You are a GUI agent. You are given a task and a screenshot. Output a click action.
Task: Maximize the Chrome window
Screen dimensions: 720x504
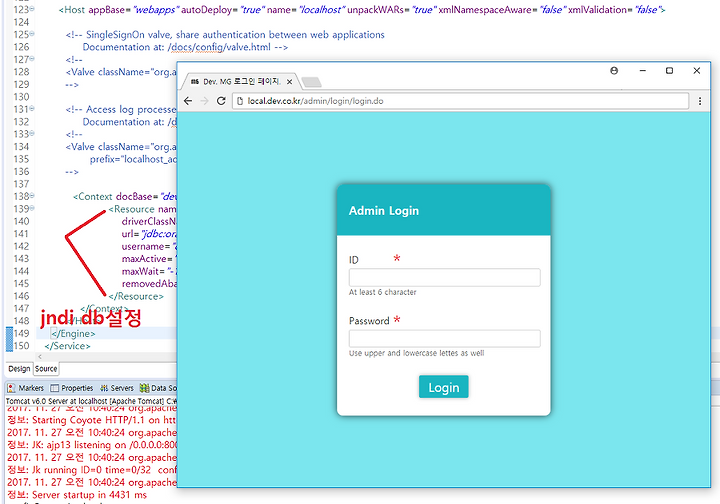[x=669, y=71]
